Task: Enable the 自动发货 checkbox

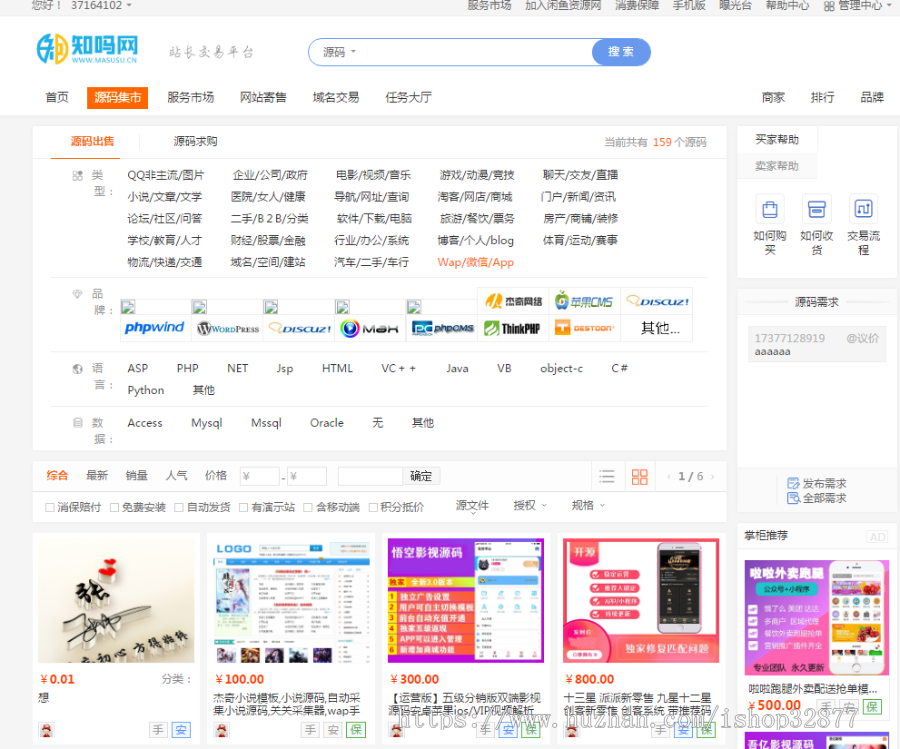Action: (x=179, y=507)
